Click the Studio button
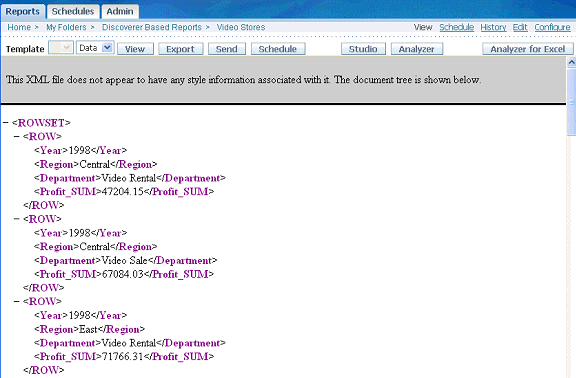 pos(363,49)
